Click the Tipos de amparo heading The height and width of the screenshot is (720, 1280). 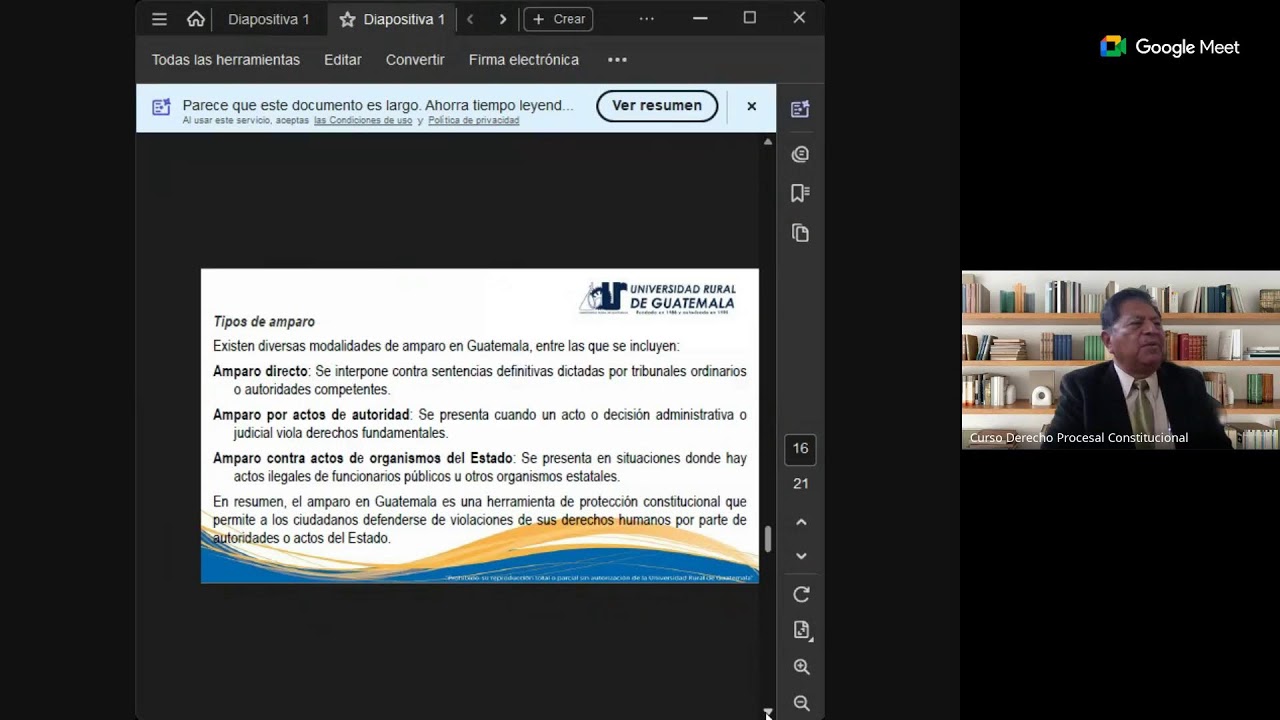[x=264, y=322]
